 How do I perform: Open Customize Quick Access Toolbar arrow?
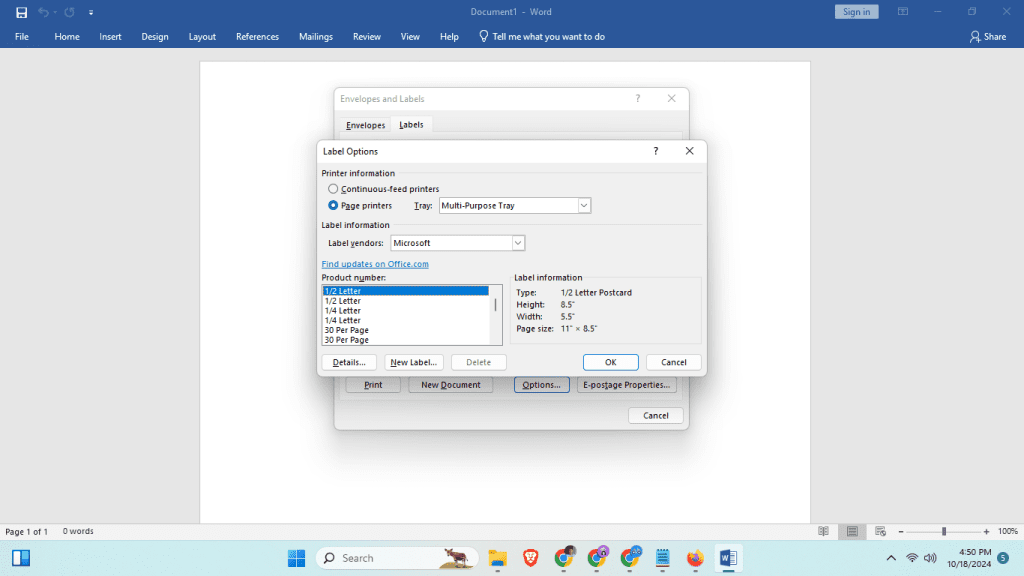(91, 12)
